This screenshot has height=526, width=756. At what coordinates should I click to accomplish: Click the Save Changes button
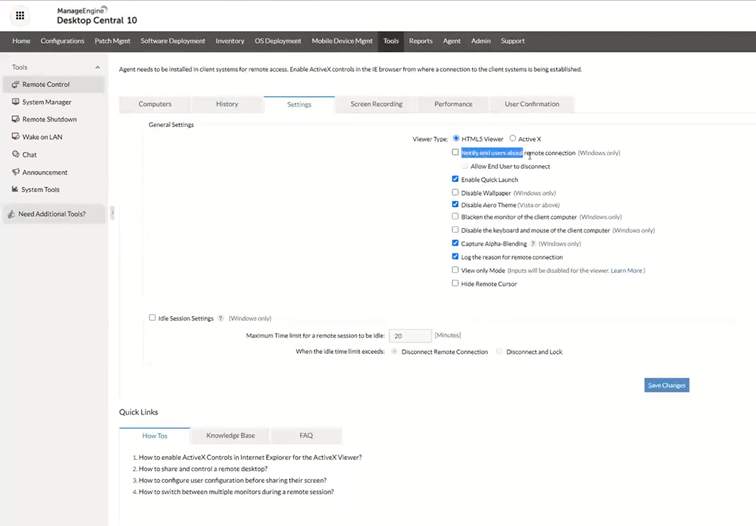(x=667, y=385)
